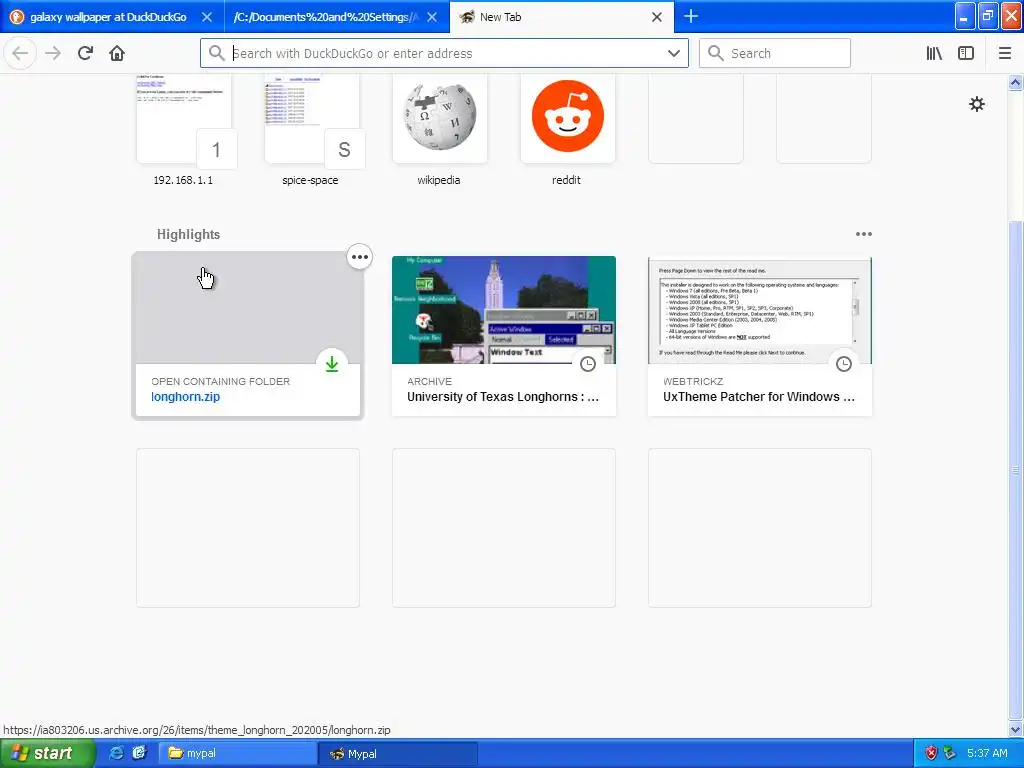1024x768 pixels.
Task: Click history clock icon on WebTrickz card
Action: [844, 364]
